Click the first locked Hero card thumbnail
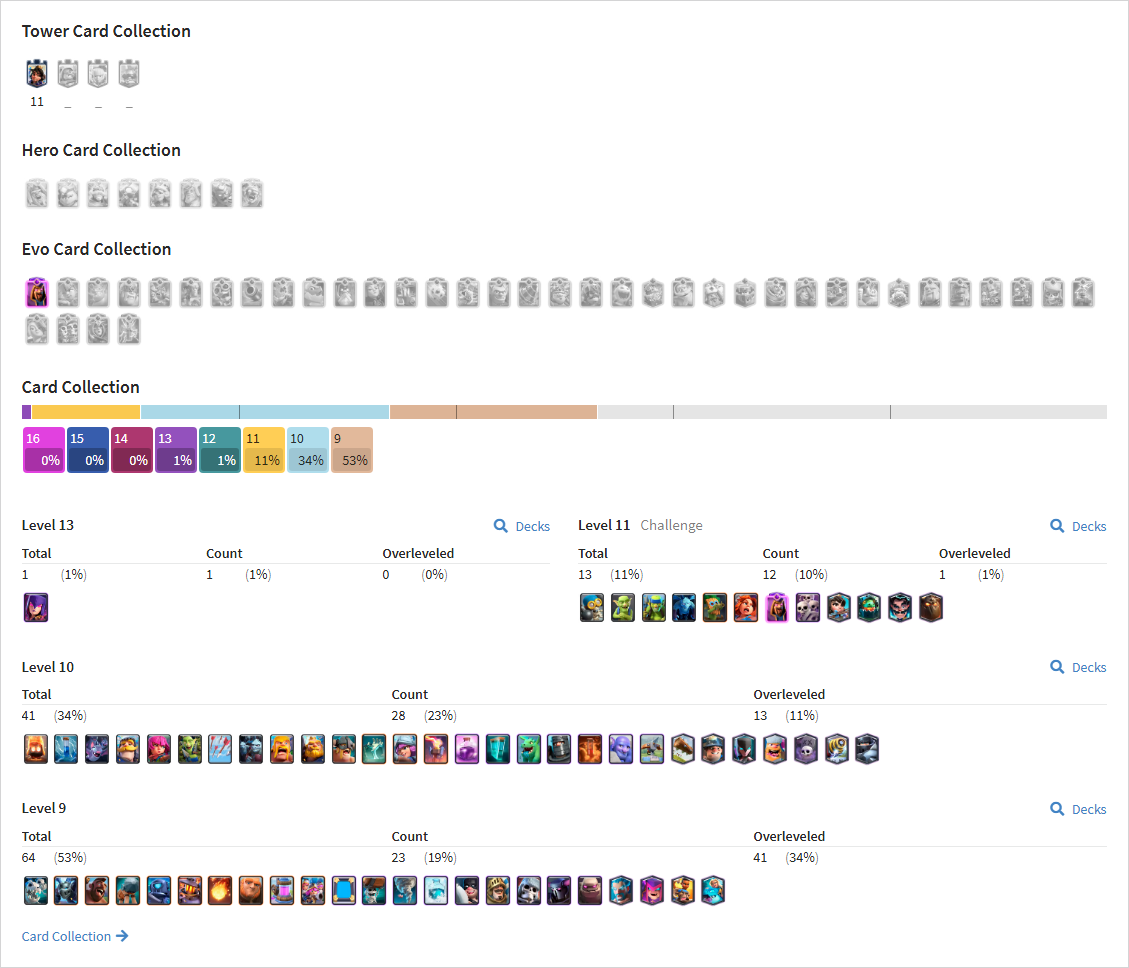1129x968 pixels. [x=37, y=194]
